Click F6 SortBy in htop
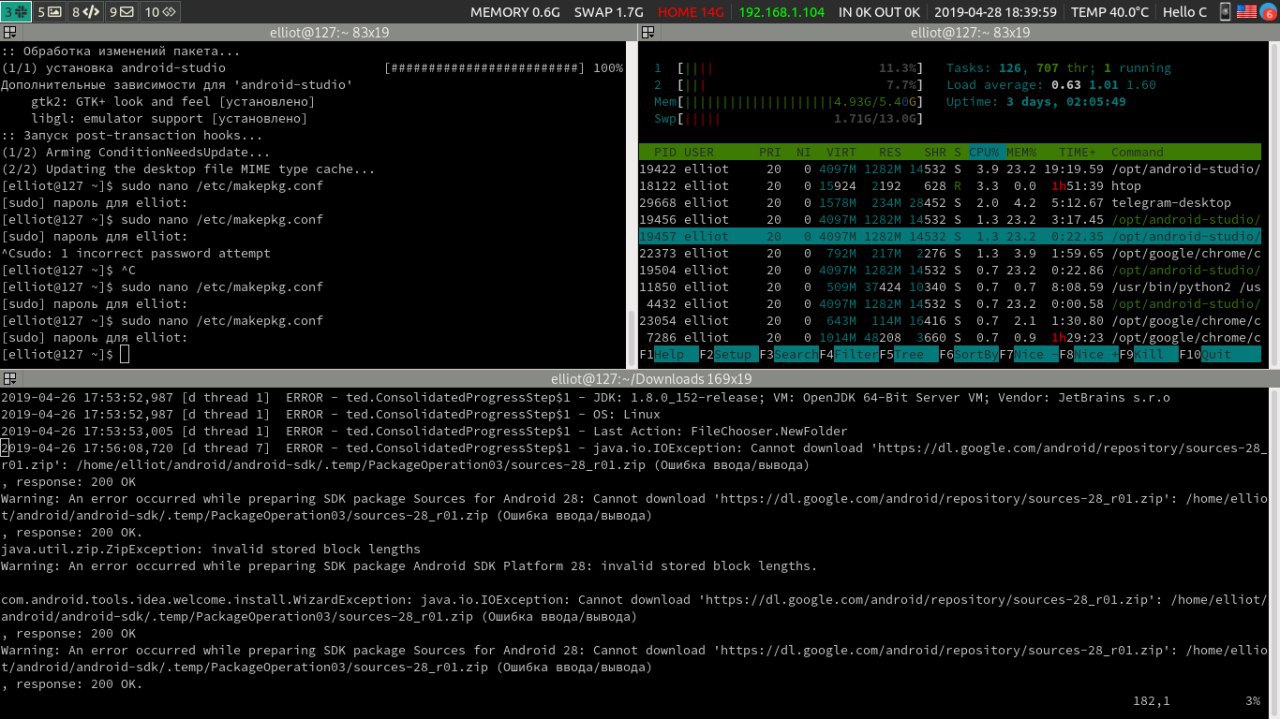Screen dimensions: 1280x719 (x=969, y=354)
